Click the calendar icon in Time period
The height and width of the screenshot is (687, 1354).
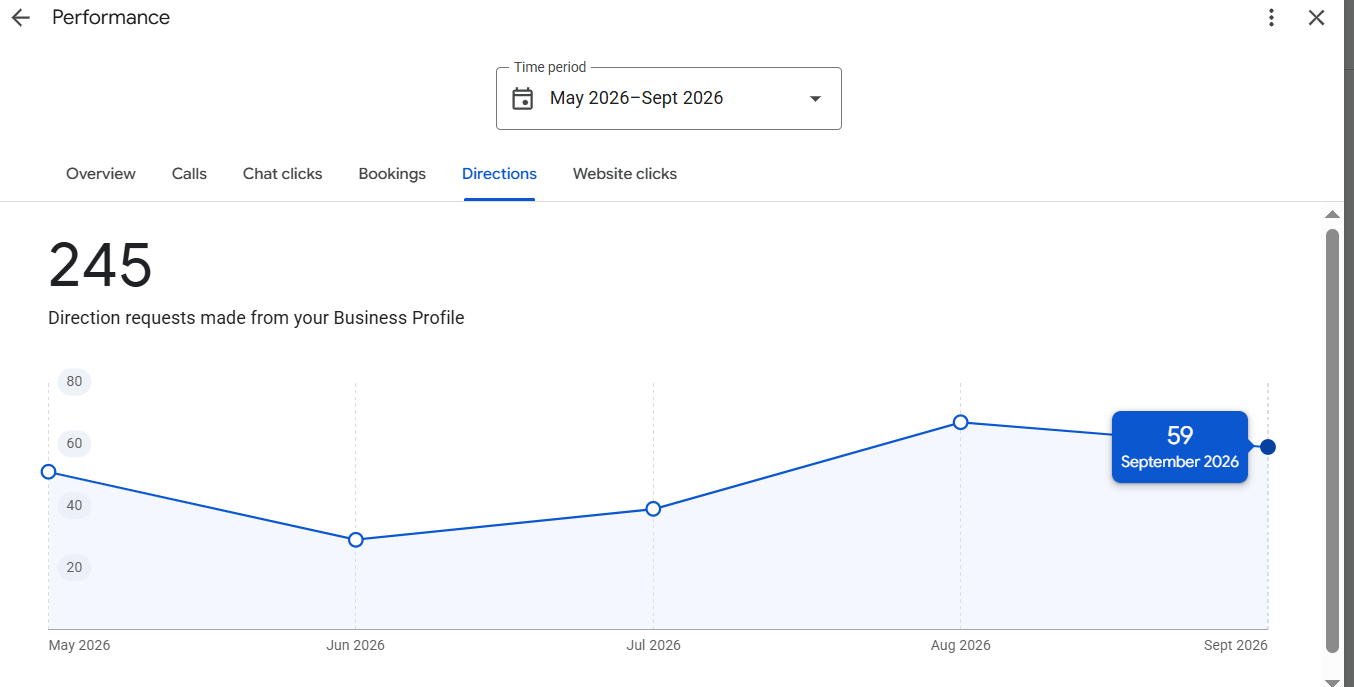click(523, 98)
